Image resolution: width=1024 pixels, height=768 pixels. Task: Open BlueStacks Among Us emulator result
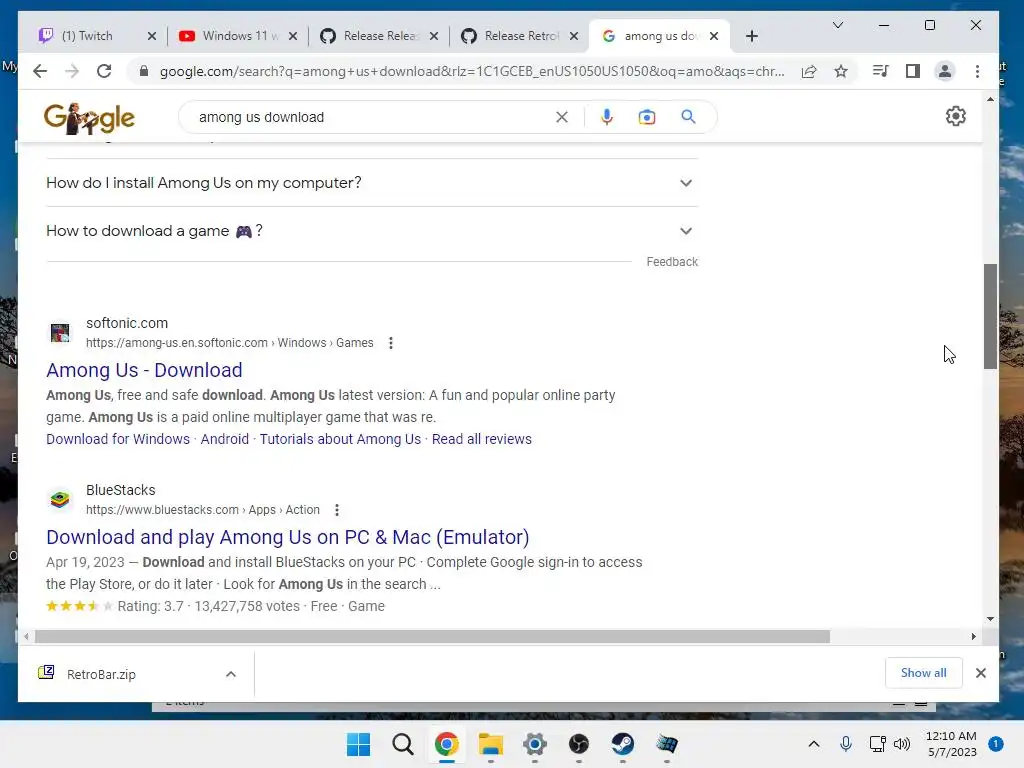[287, 537]
